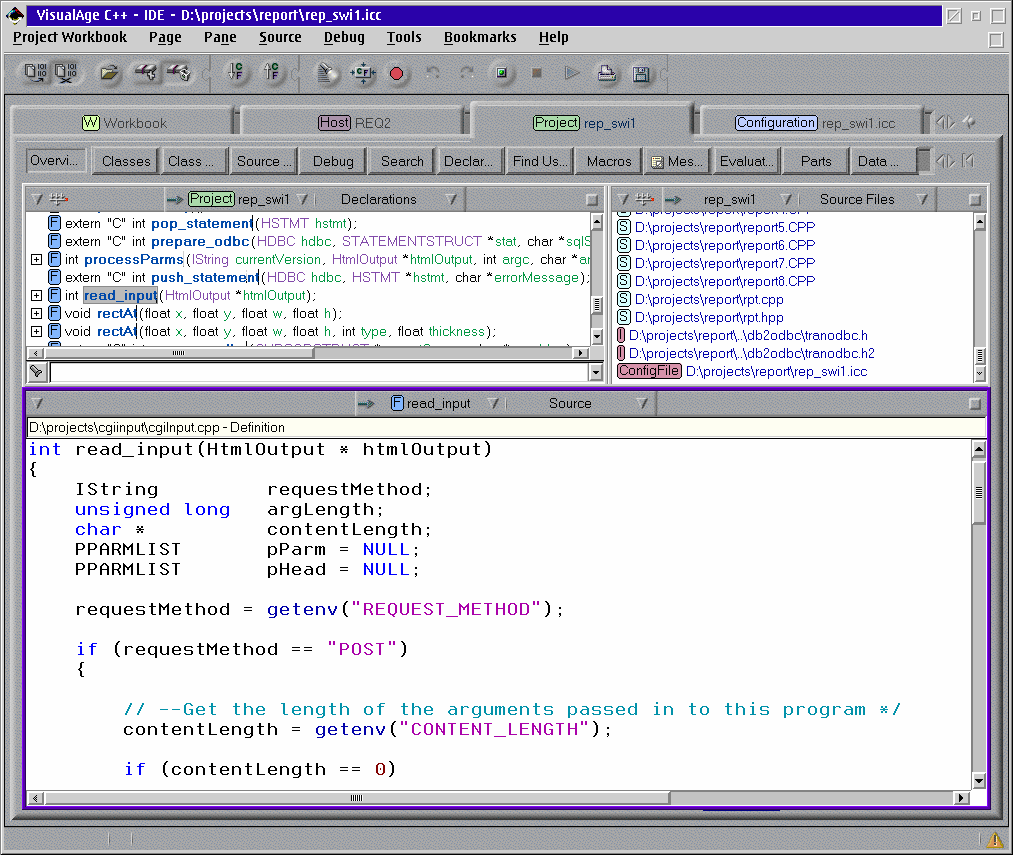Click the source pane vertical scrollbar thumb
The width and height of the screenshot is (1013, 855).
coord(979,492)
